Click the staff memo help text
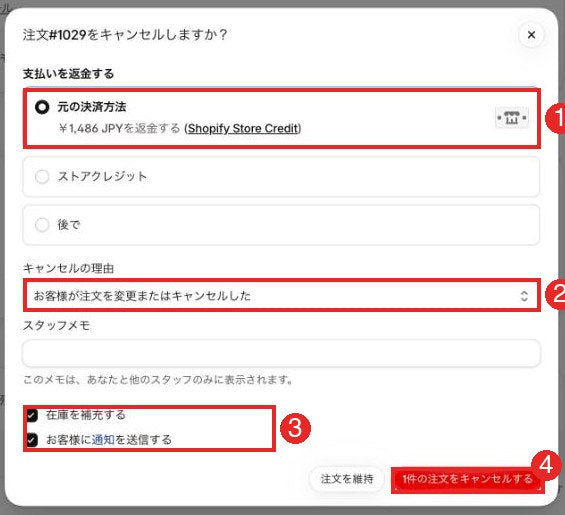565x515 pixels. [159, 379]
